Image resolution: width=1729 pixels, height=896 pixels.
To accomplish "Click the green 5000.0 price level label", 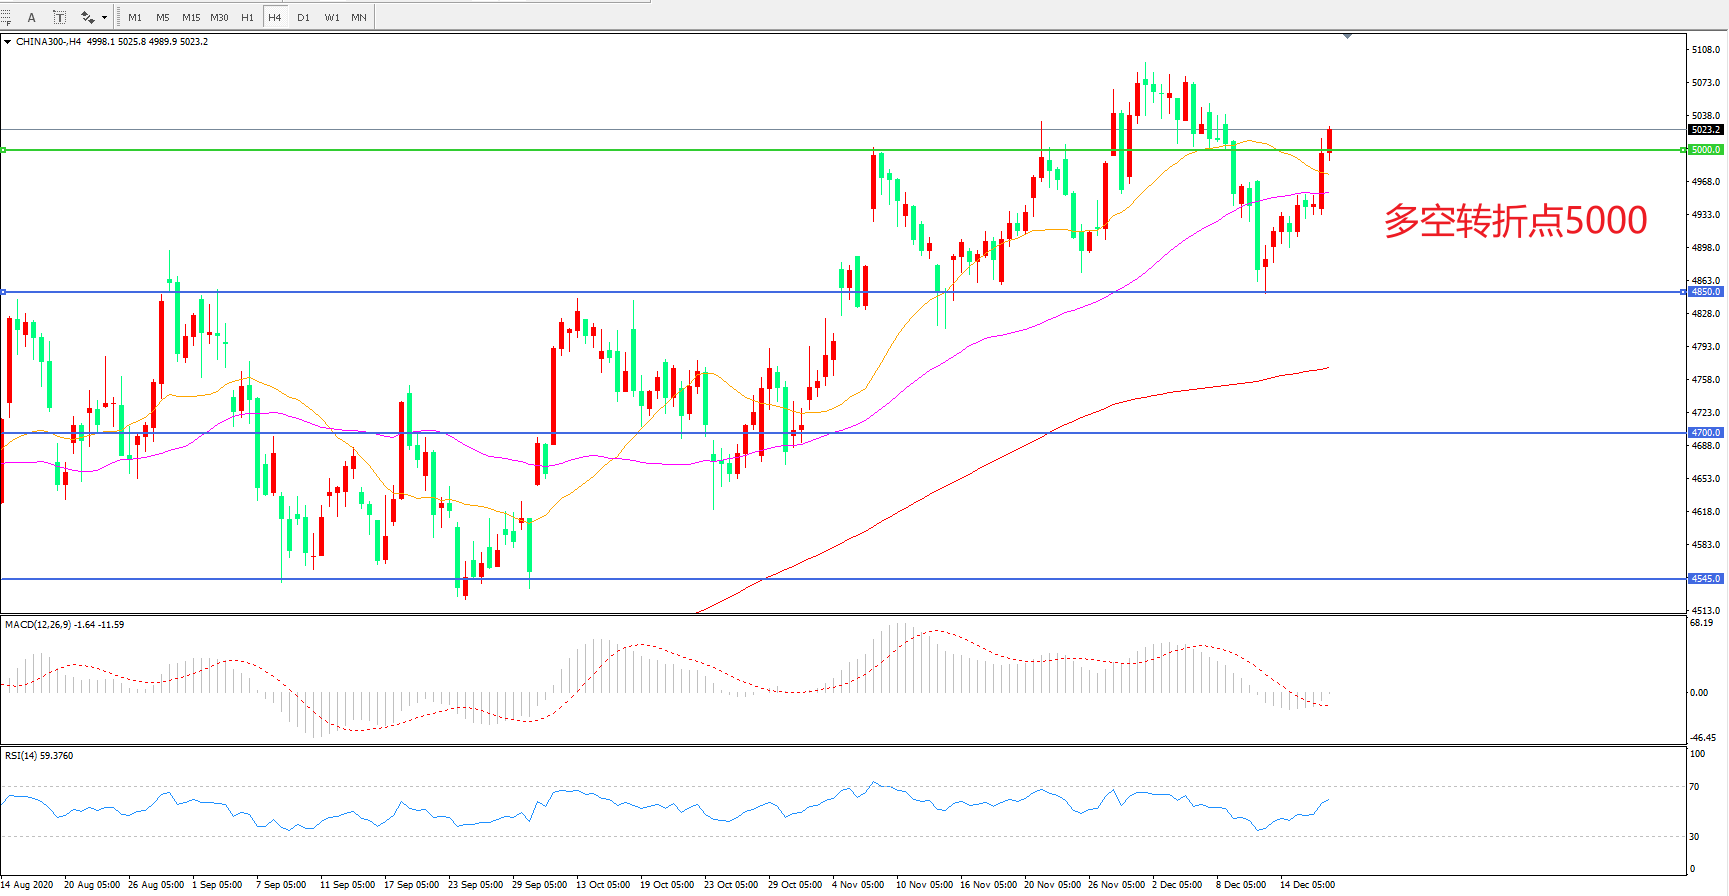I will point(1705,150).
